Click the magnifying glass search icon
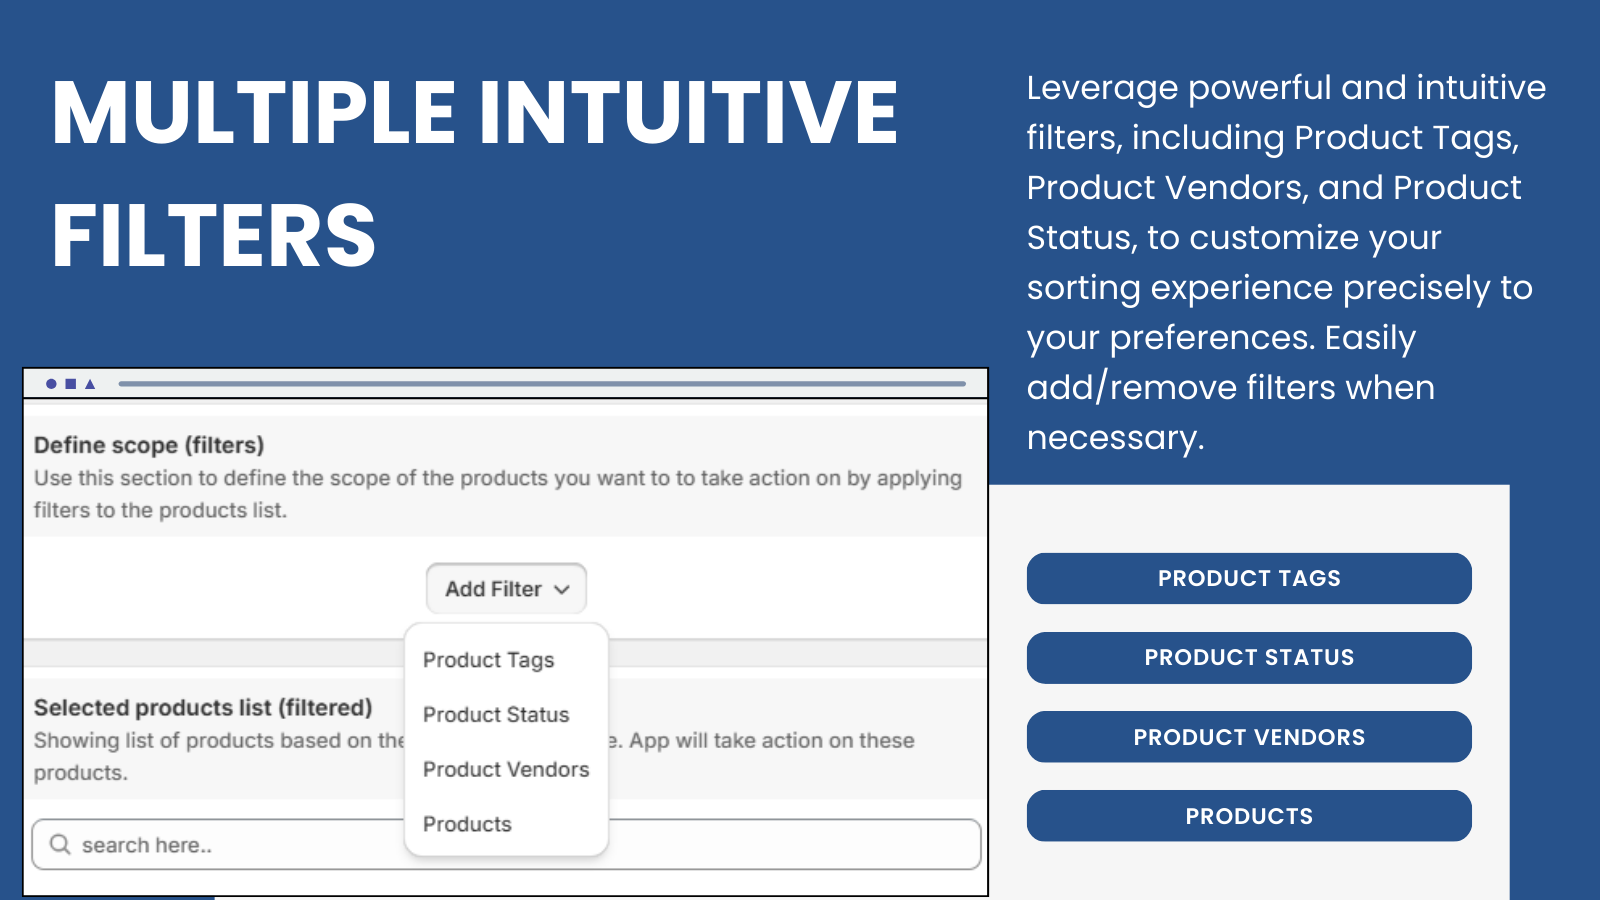Viewport: 1600px width, 900px height. 60,845
